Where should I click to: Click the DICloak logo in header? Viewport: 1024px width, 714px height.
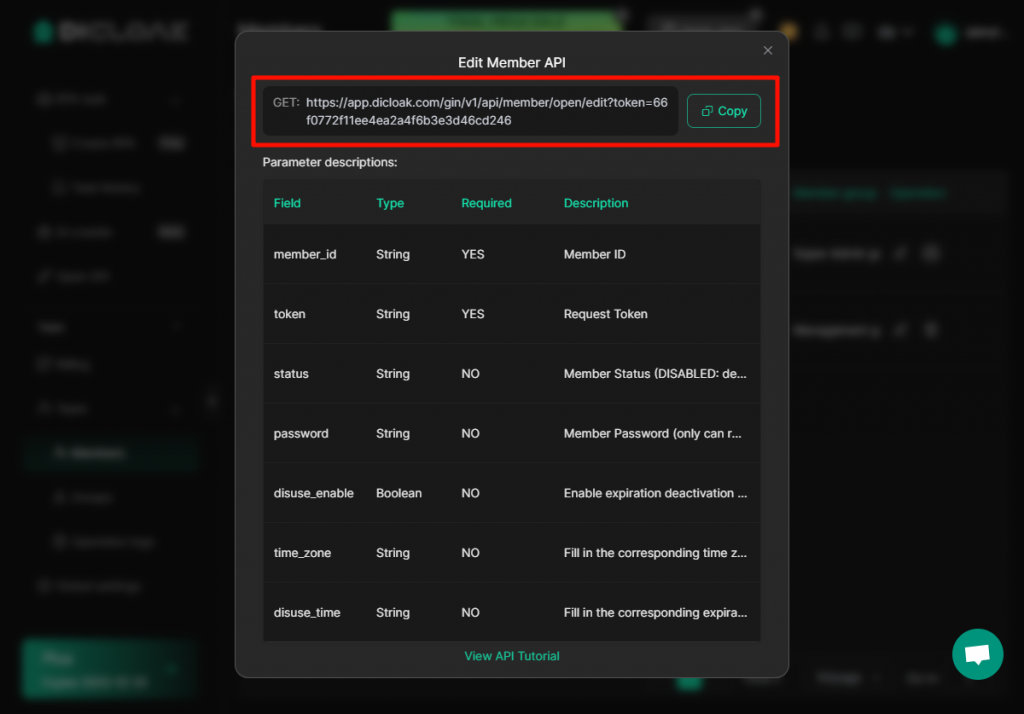(110, 31)
